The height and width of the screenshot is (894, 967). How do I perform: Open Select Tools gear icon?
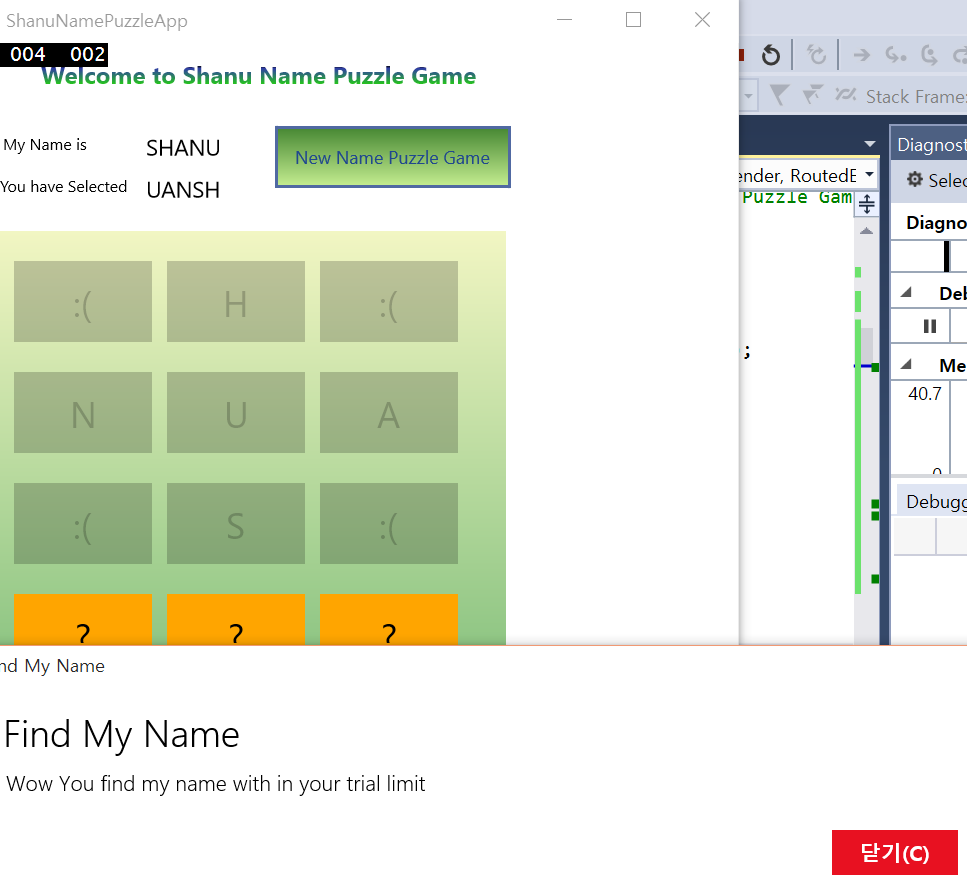915,179
